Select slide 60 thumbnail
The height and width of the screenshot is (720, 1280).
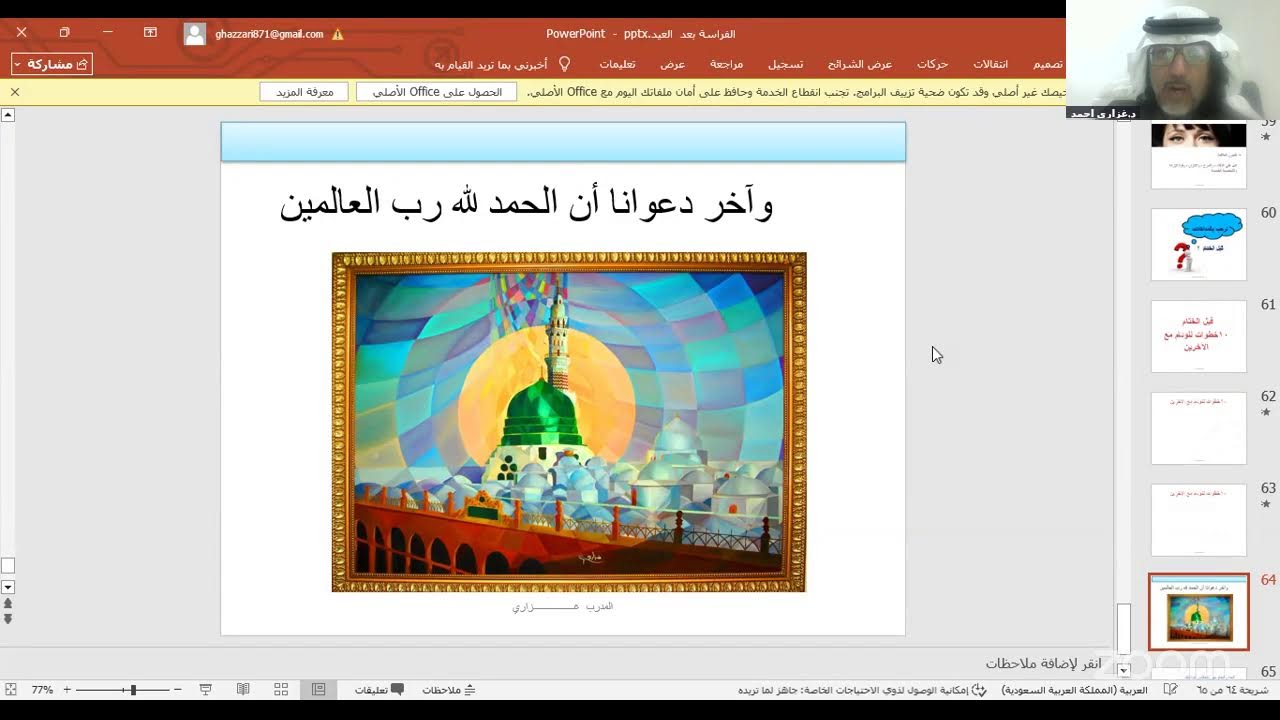click(1198, 244)
